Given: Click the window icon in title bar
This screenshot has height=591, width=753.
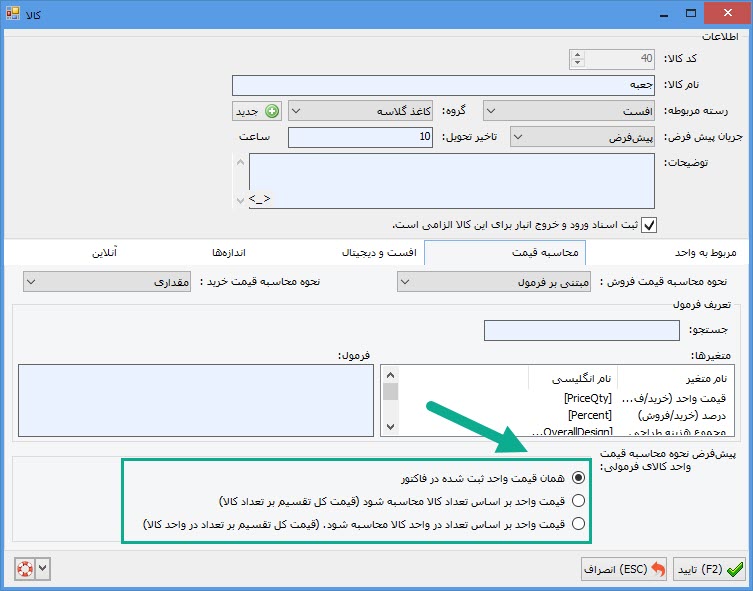Looking at the screenshot, I should [12, 13].
